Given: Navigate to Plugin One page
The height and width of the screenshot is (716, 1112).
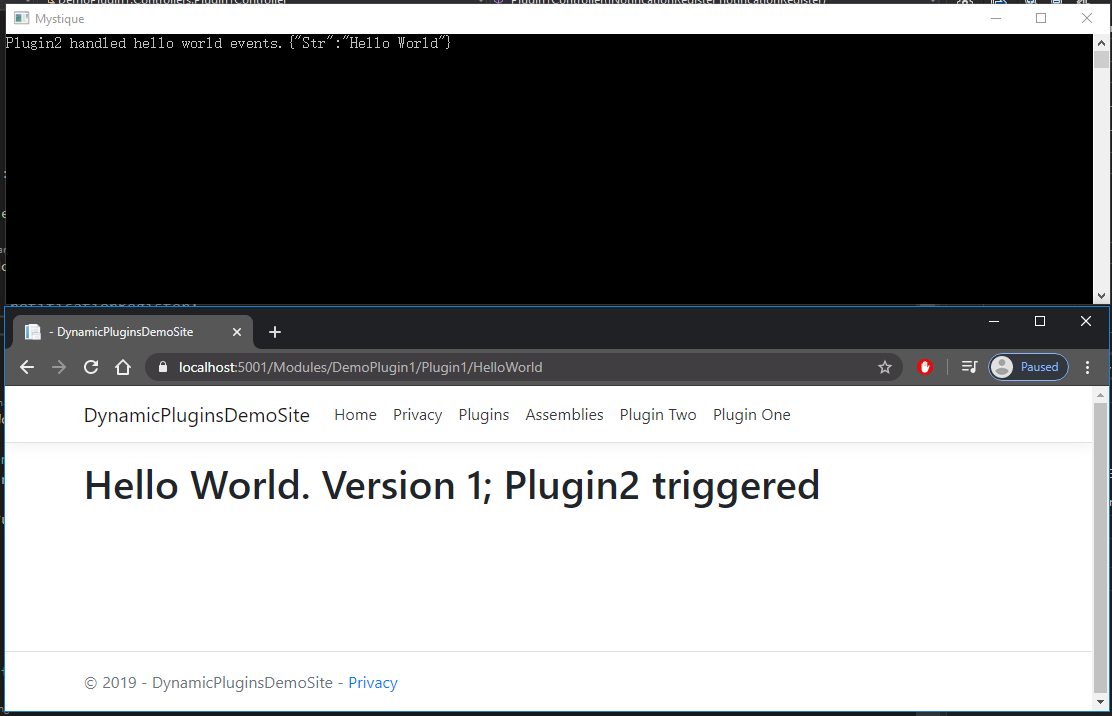Looking at the screenshot, I should point(751,415).
